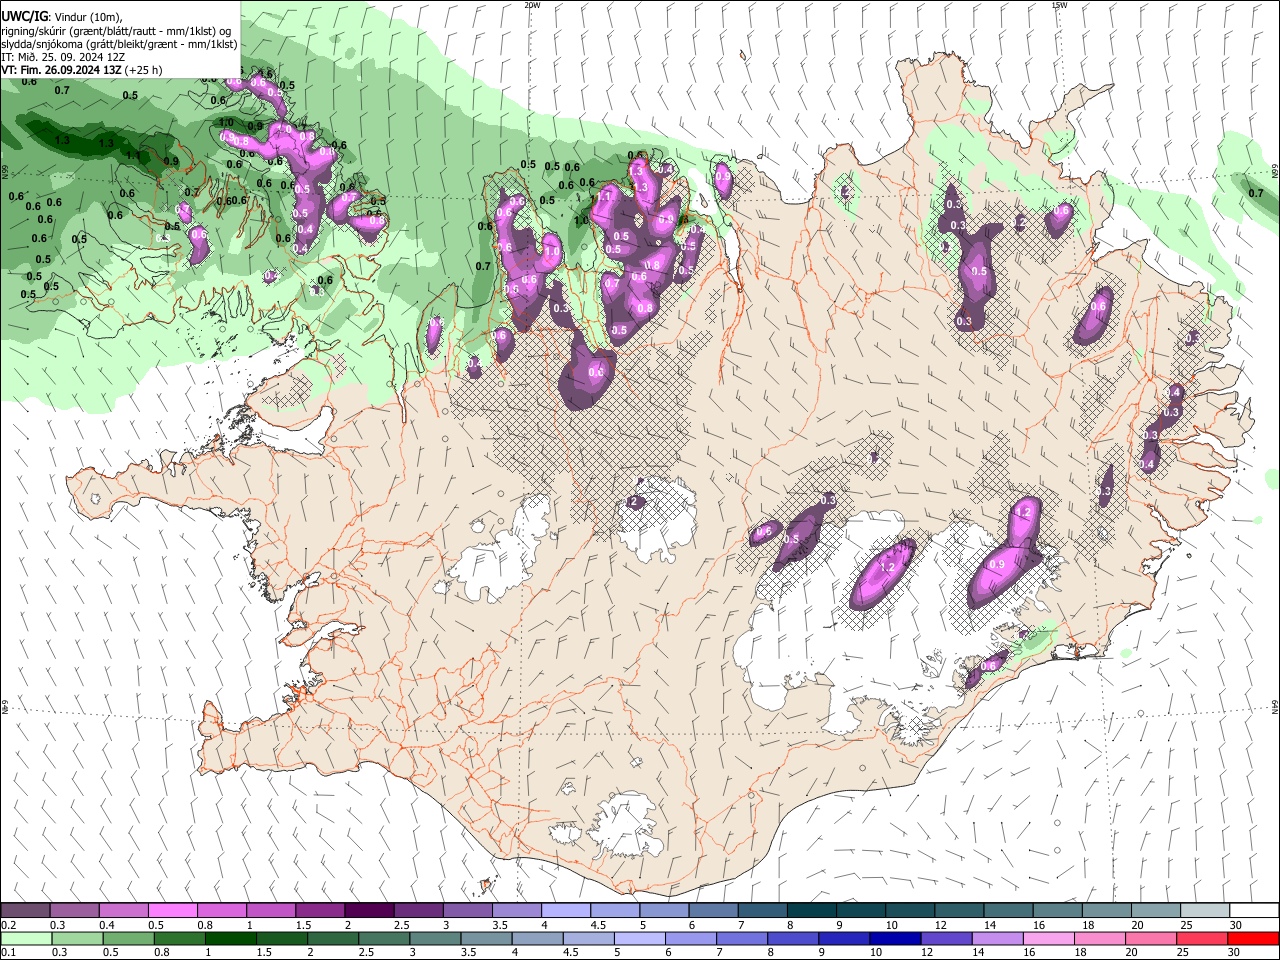
Task: Click the top-row light gray 25 swatch
Action: [1203, 911]
